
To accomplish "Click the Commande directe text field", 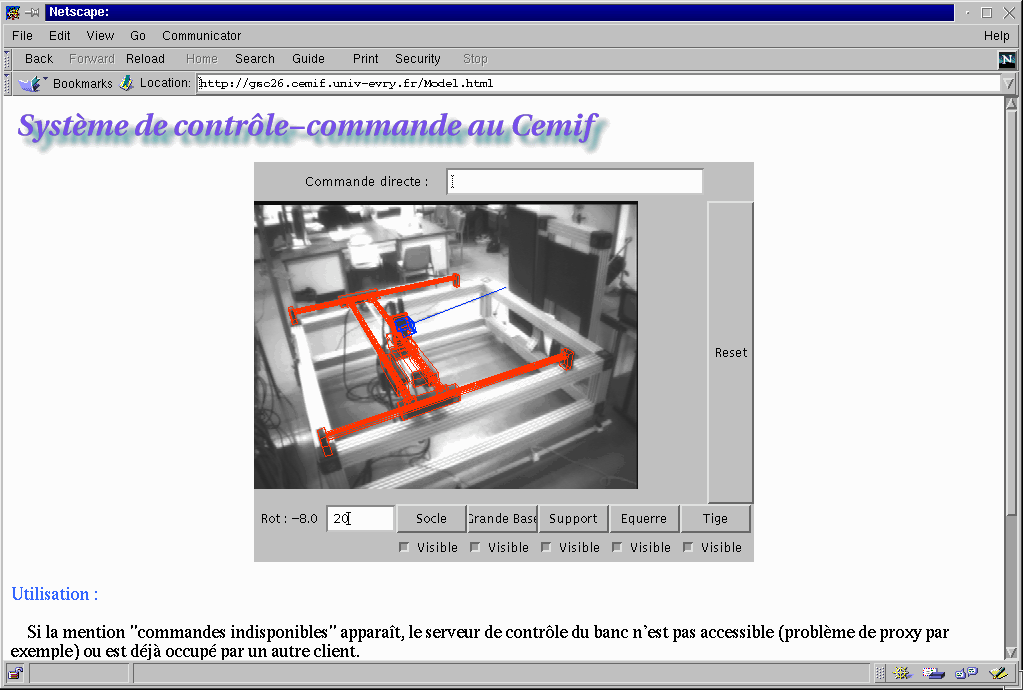I will [x=574, y=182].
